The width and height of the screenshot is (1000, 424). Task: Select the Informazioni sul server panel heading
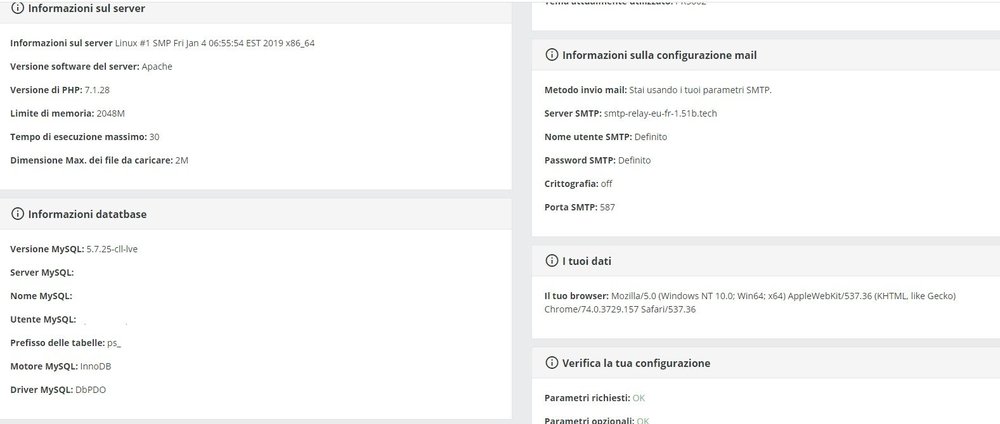[x=87, y=8]
